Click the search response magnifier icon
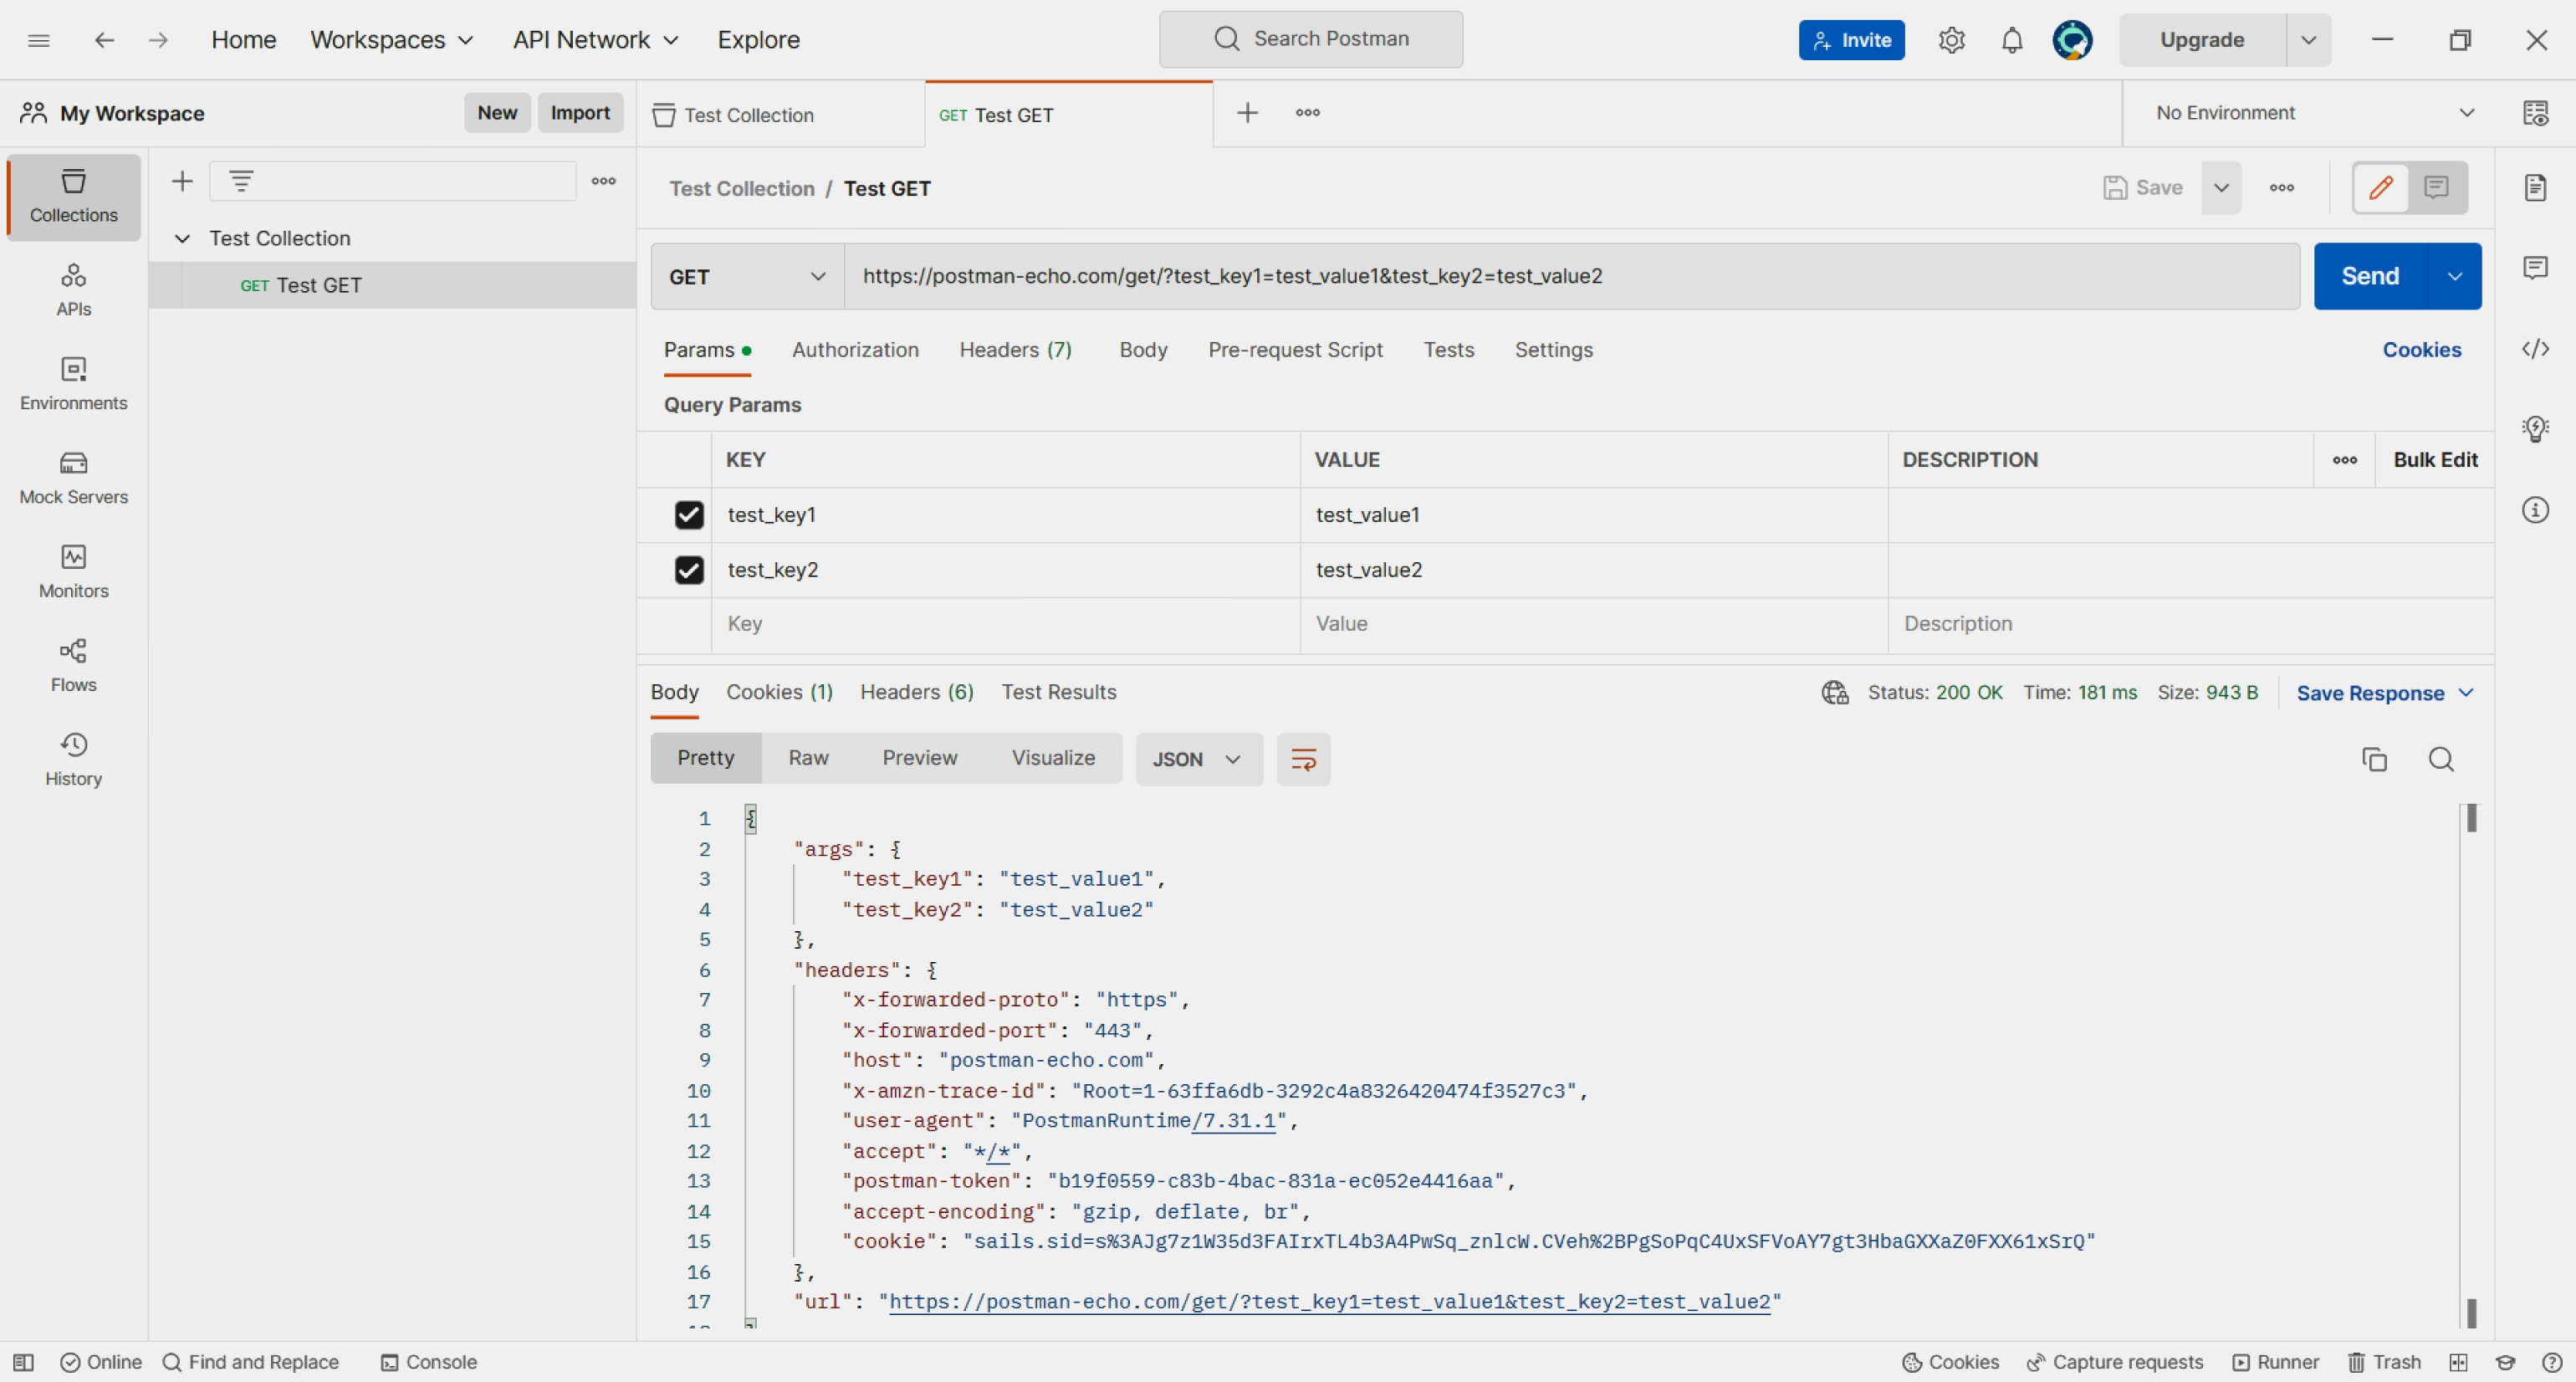The image size is (2576, 1382). click(2440, 759)
